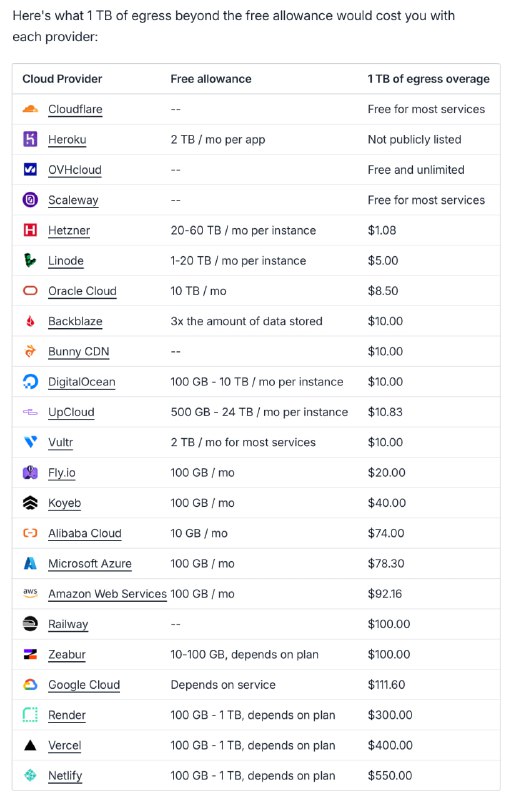Click the Netlify teal logo icon
Screen dimensions: 511x800
click(x=31, y=776)
